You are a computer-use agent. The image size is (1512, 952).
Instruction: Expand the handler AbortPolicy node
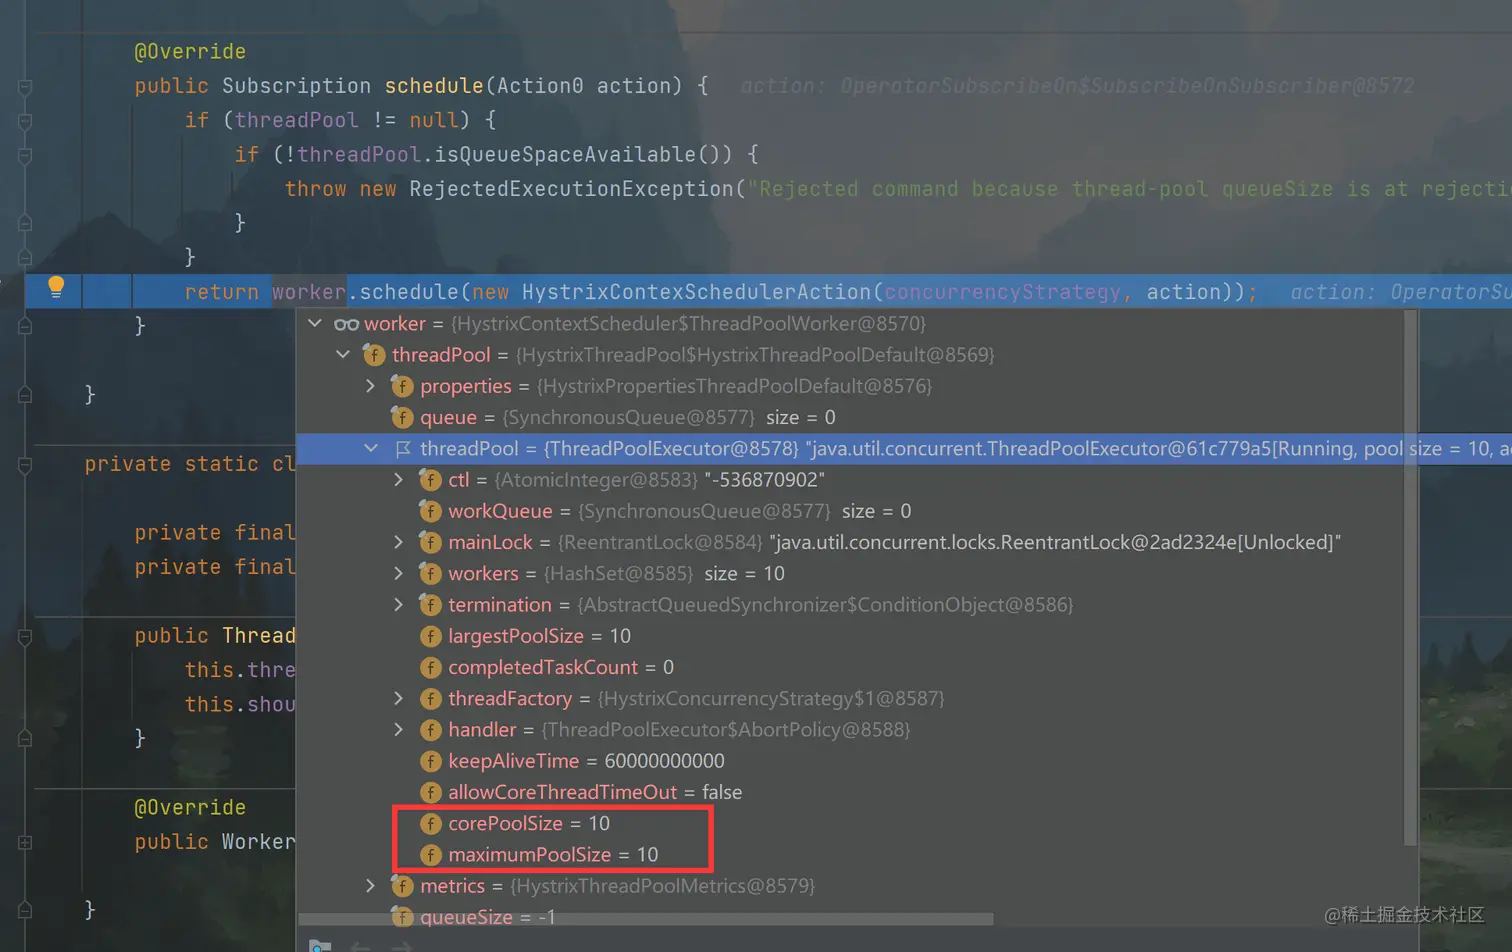[x=399, y=730]
